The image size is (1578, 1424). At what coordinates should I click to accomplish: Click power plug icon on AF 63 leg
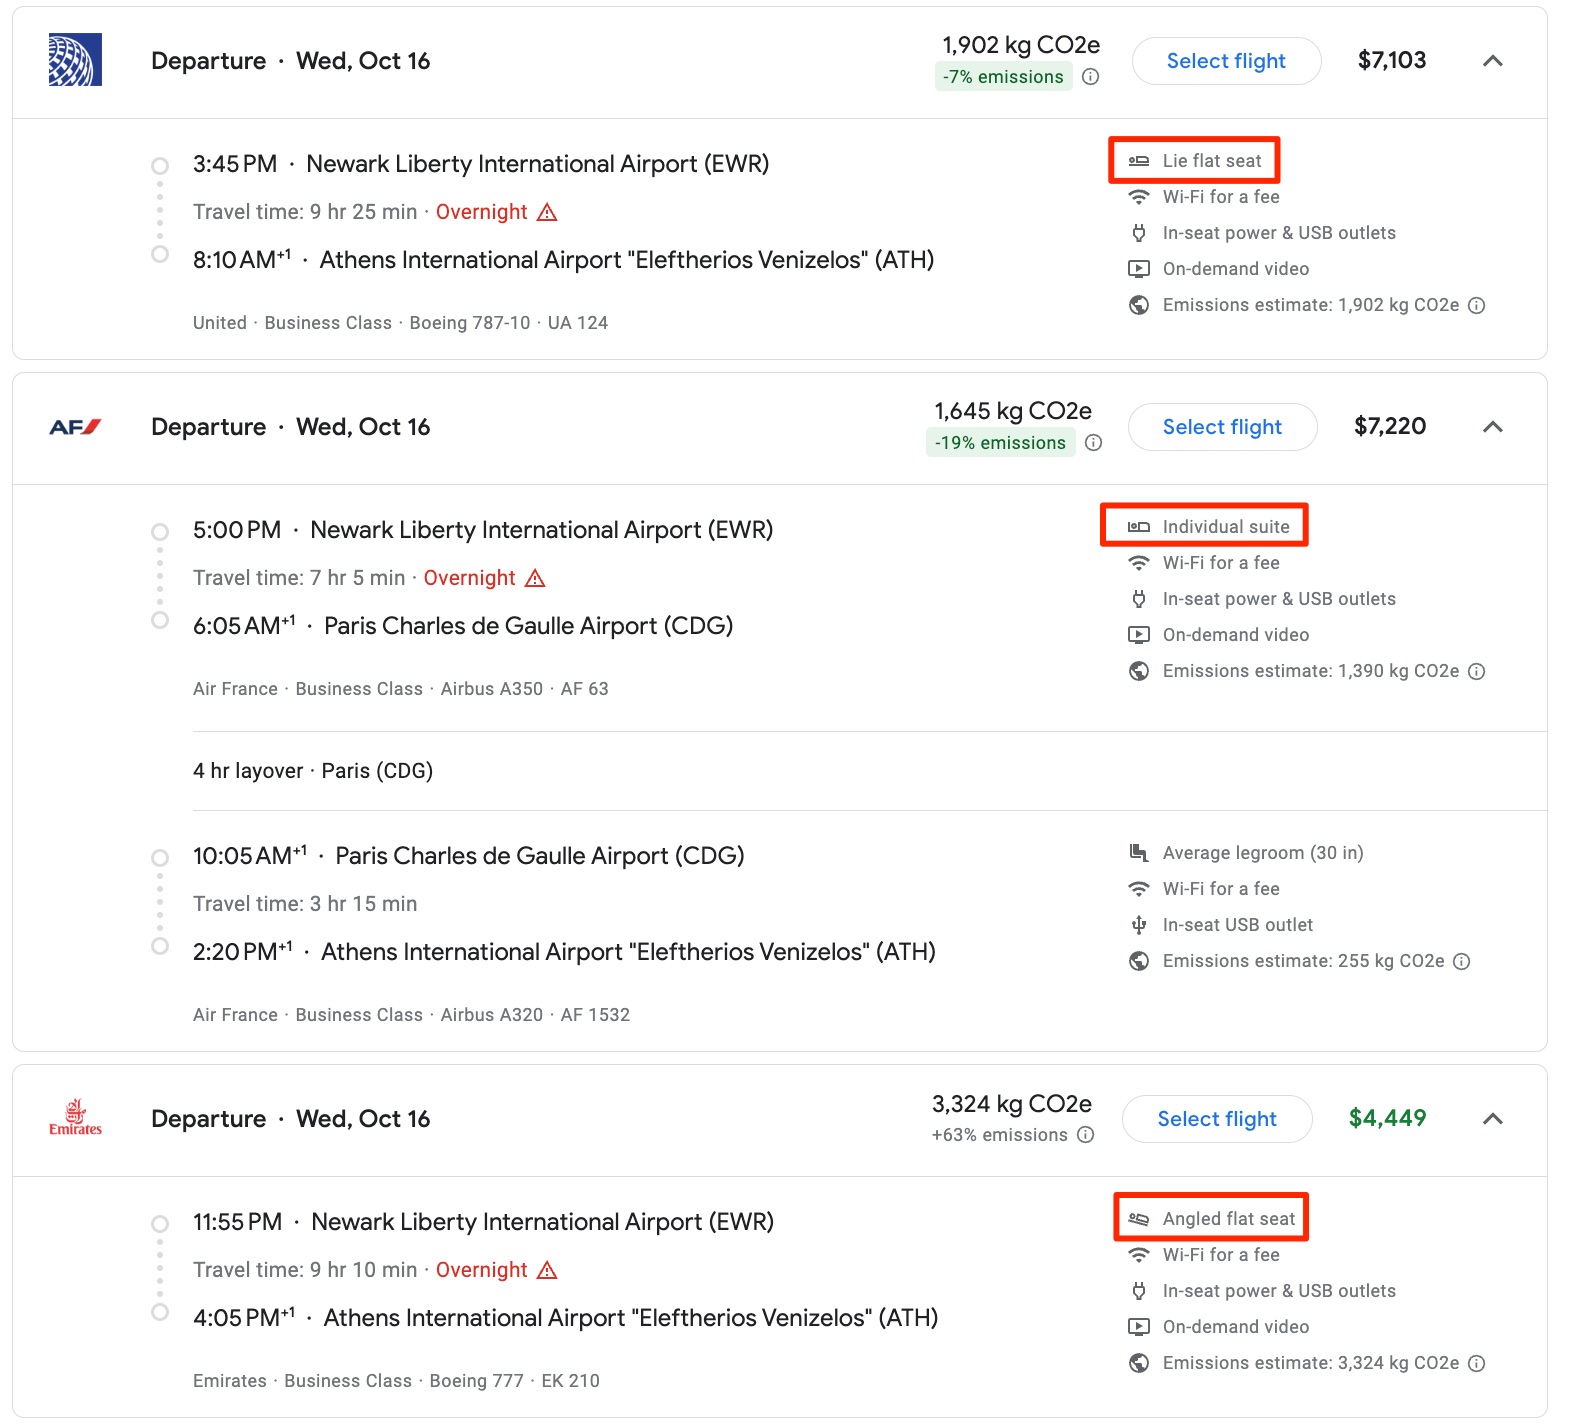point(1138,599)
